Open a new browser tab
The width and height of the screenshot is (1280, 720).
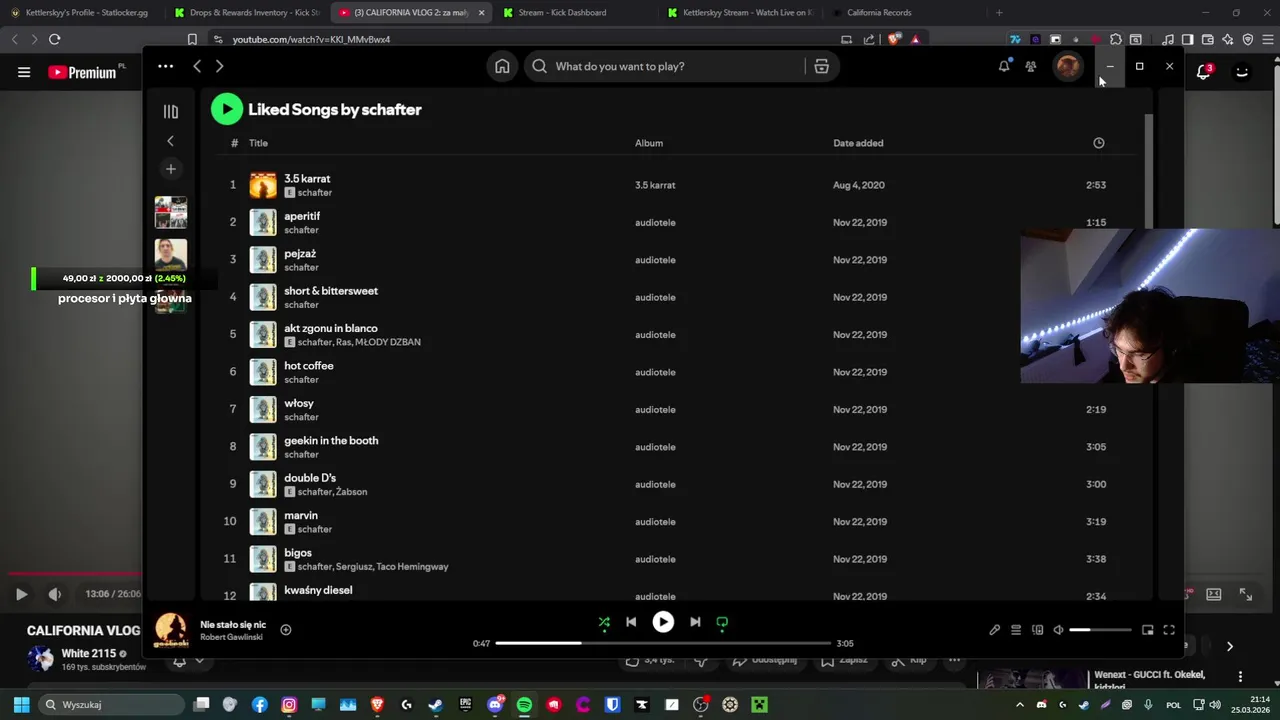(x=999, y=13)
